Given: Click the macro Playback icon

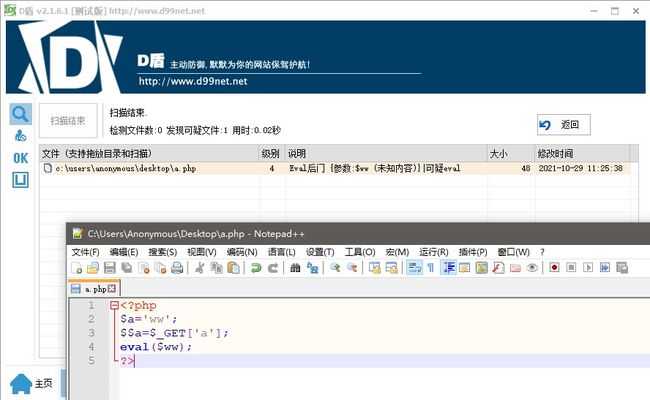Looking at the screenshot, I should pos(588,268).
